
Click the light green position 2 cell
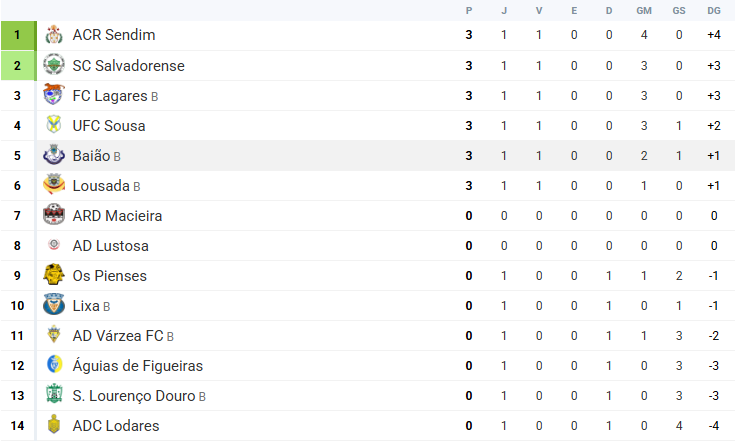(x=19, y=65)
